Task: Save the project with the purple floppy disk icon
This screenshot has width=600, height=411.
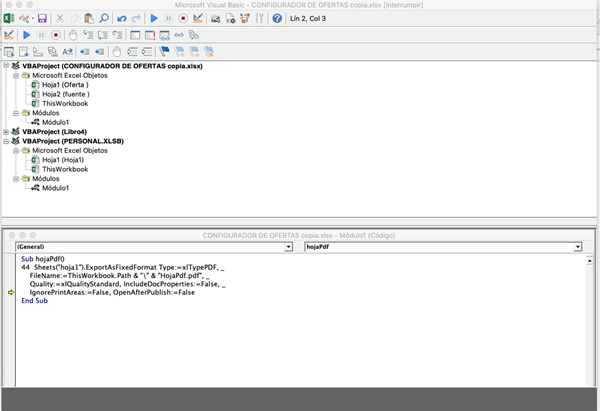Action: [x=42, y=18]
